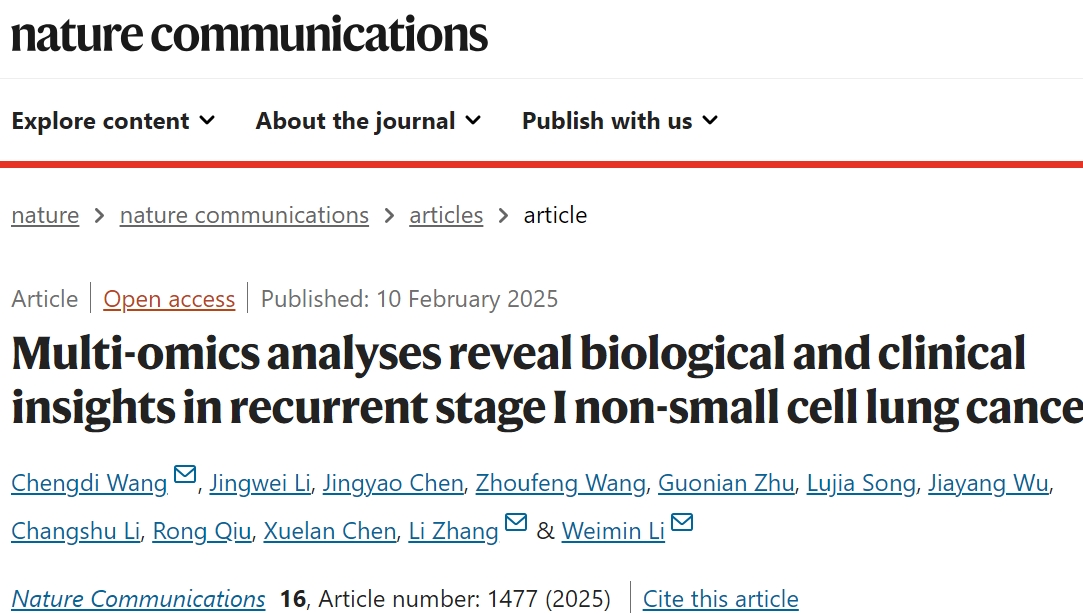This screenshot has height=614, width=1083.
Task: Expand the Explore content menu
Action: coord(113,121)
